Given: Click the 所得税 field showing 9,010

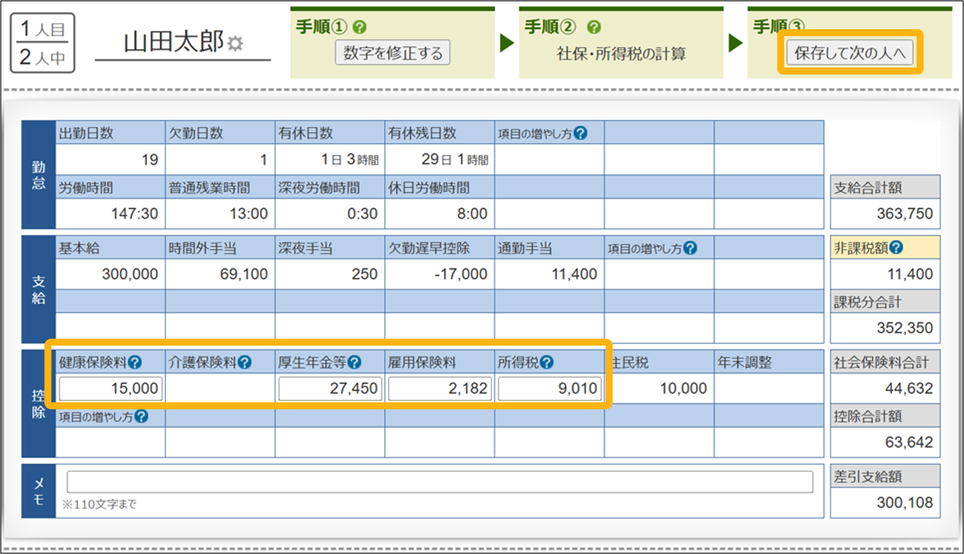Looking at the screenshot, I should [549, 388].
